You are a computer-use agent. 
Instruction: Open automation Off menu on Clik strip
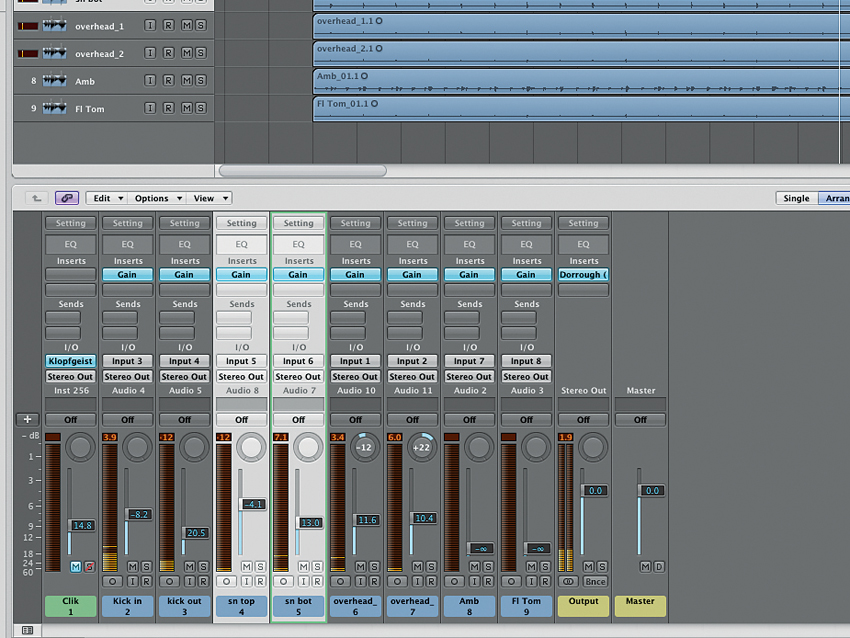click(70, 420)
